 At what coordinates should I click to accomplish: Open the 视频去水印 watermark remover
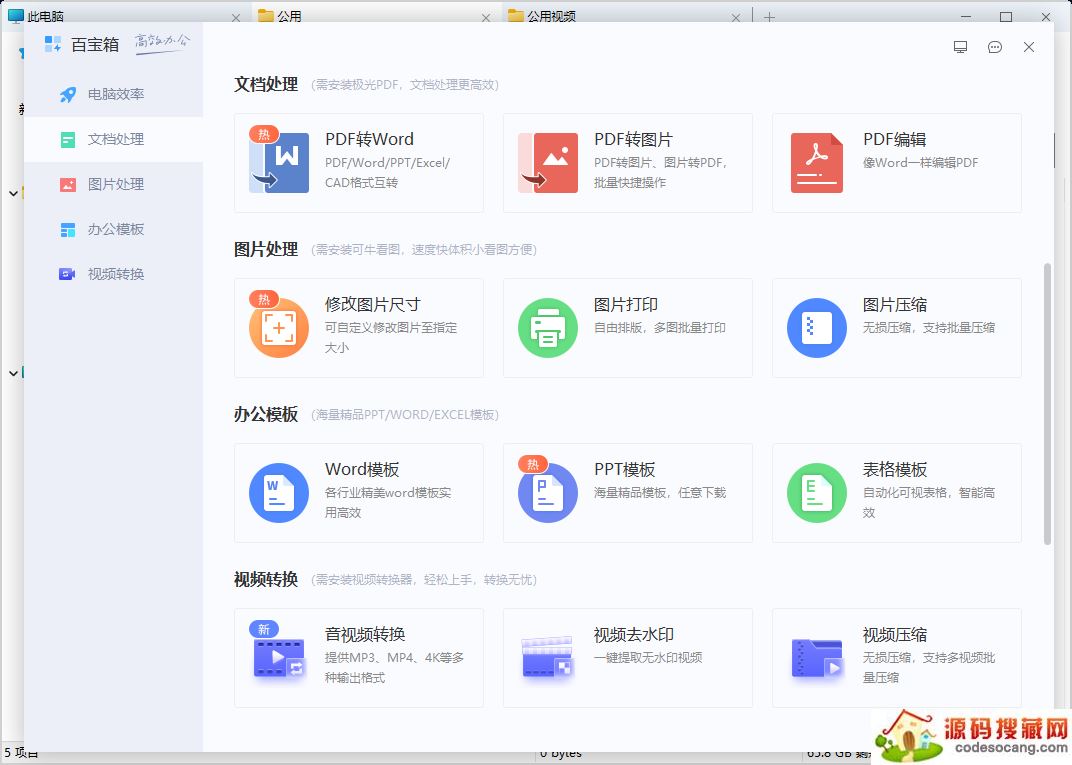[x=627, y=658]
